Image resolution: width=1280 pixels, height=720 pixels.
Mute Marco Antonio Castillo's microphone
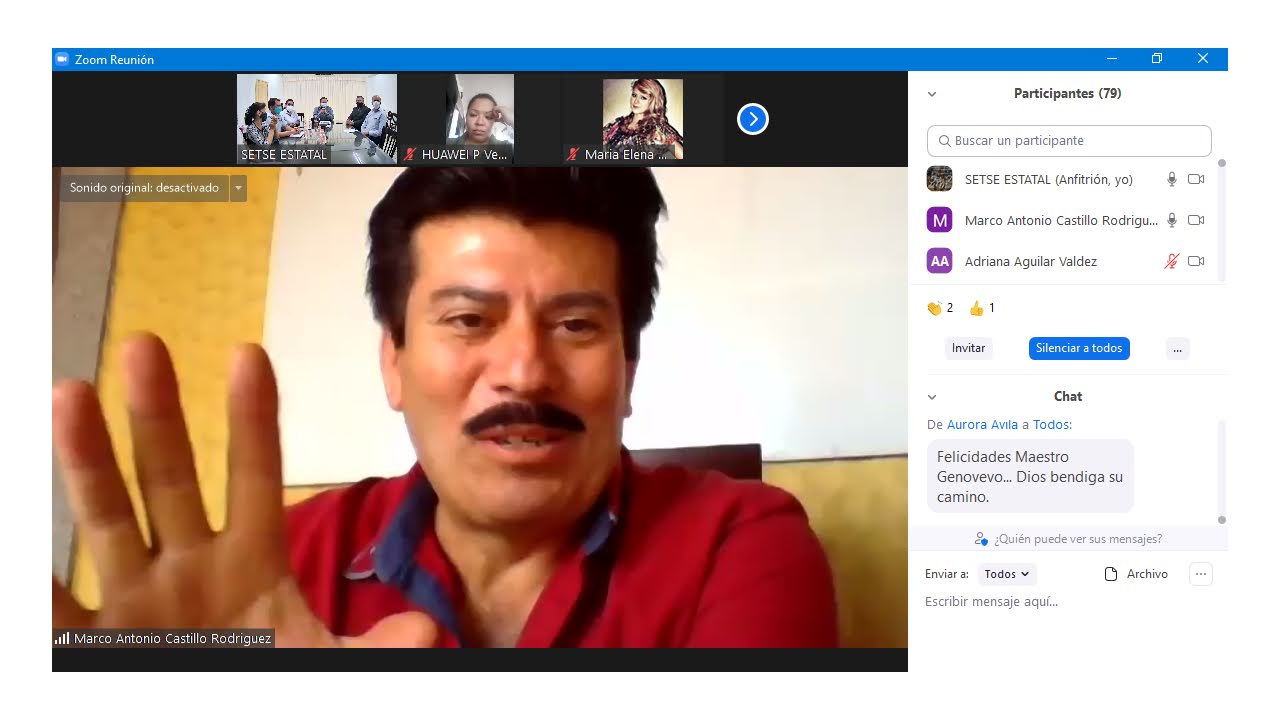[1172, 220]
